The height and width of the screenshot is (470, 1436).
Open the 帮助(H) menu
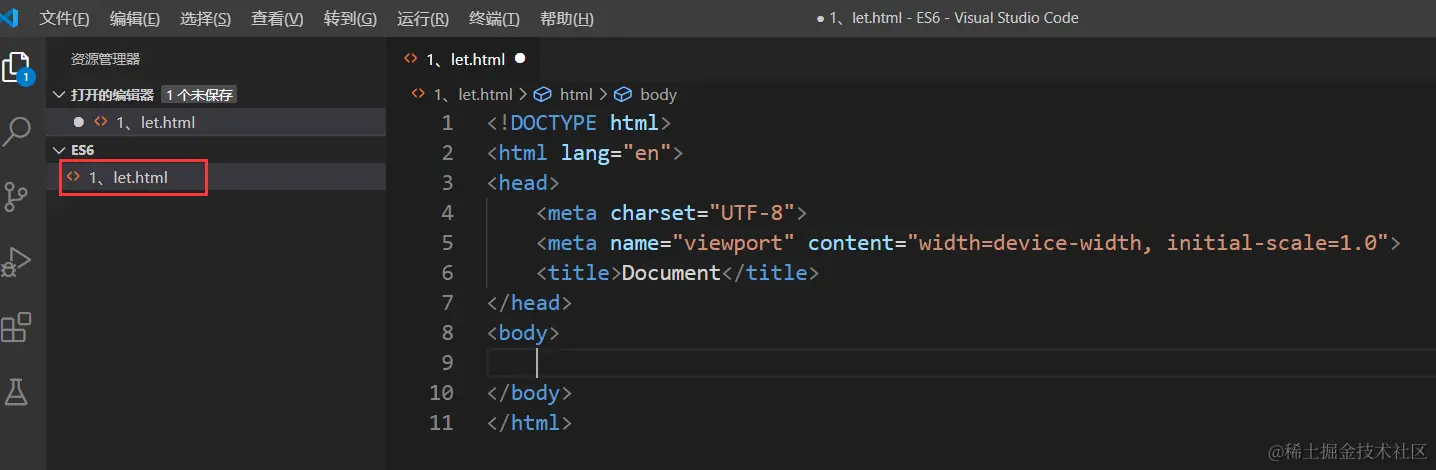[x=566, y=18]
